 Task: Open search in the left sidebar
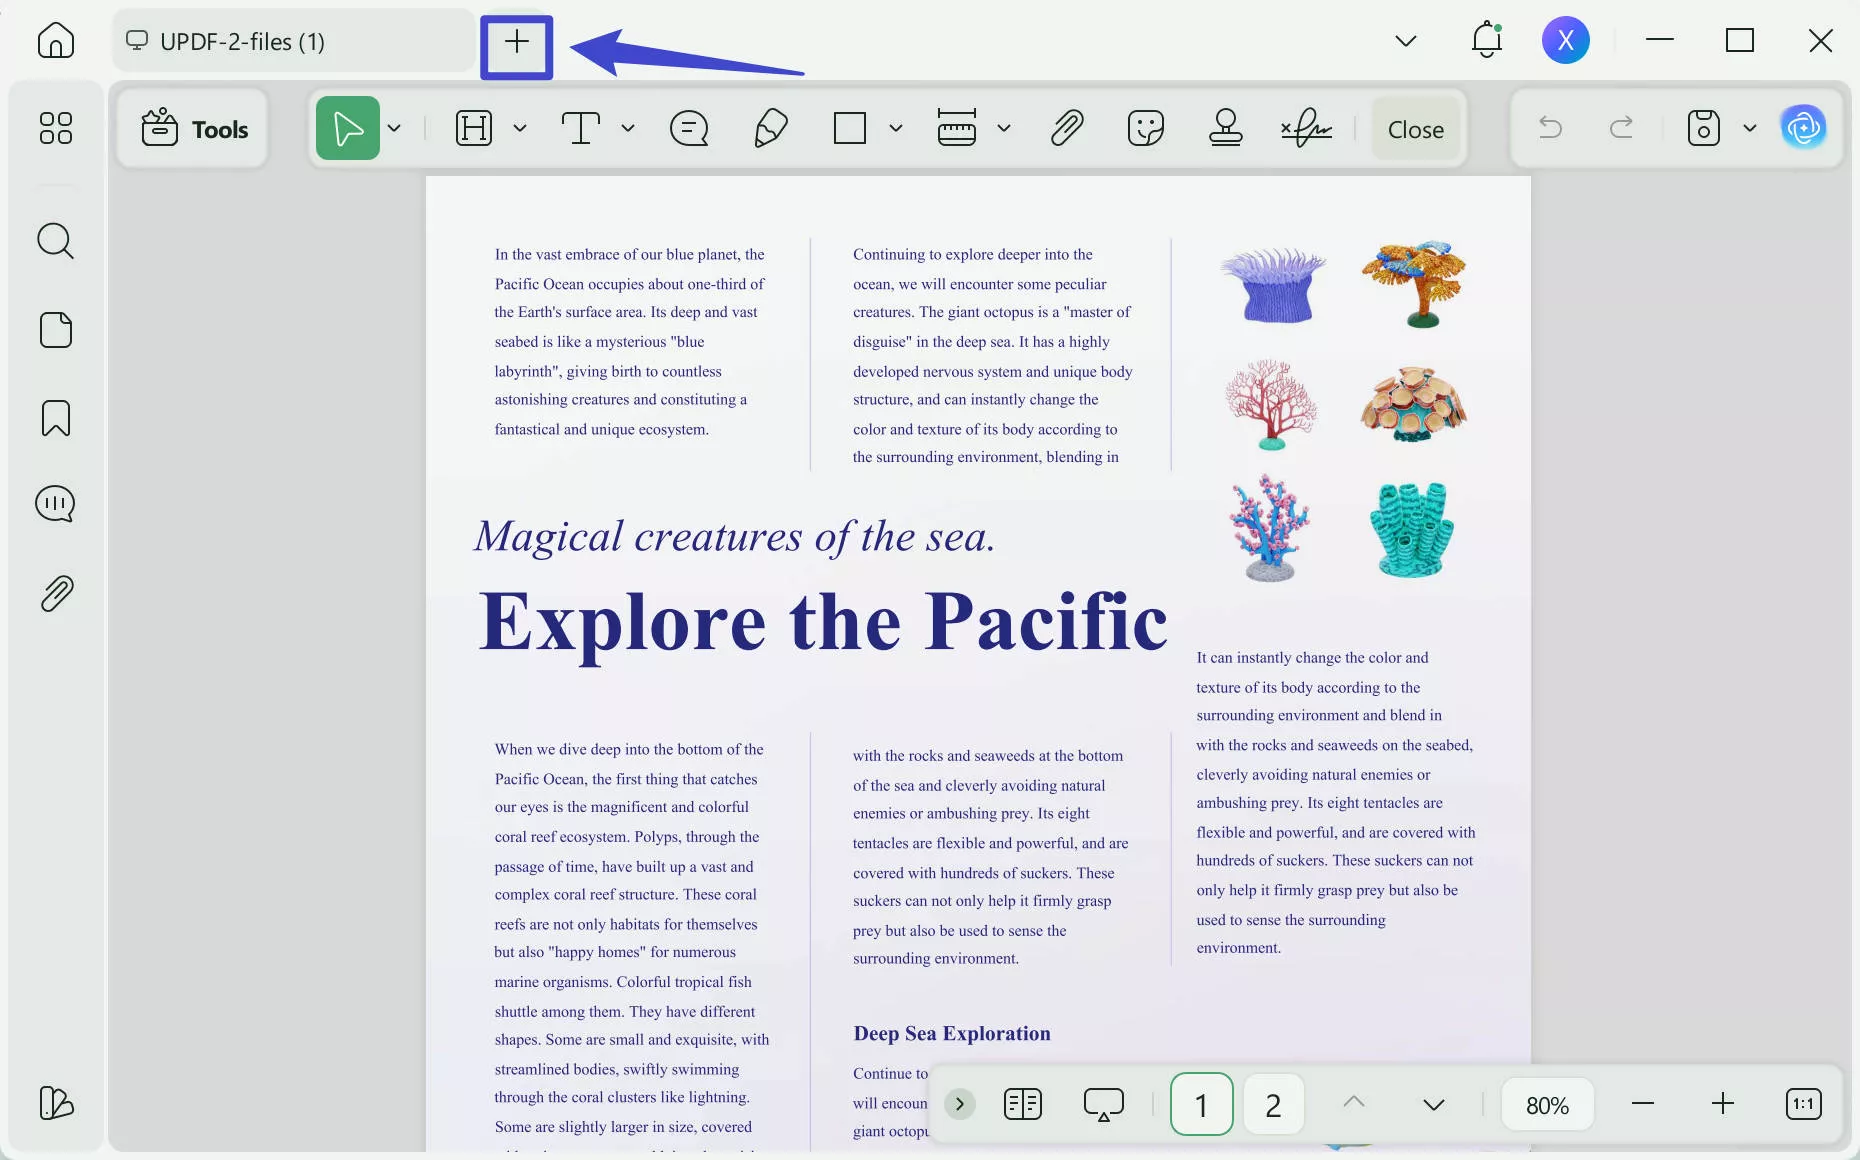click(x=55, y=241)
